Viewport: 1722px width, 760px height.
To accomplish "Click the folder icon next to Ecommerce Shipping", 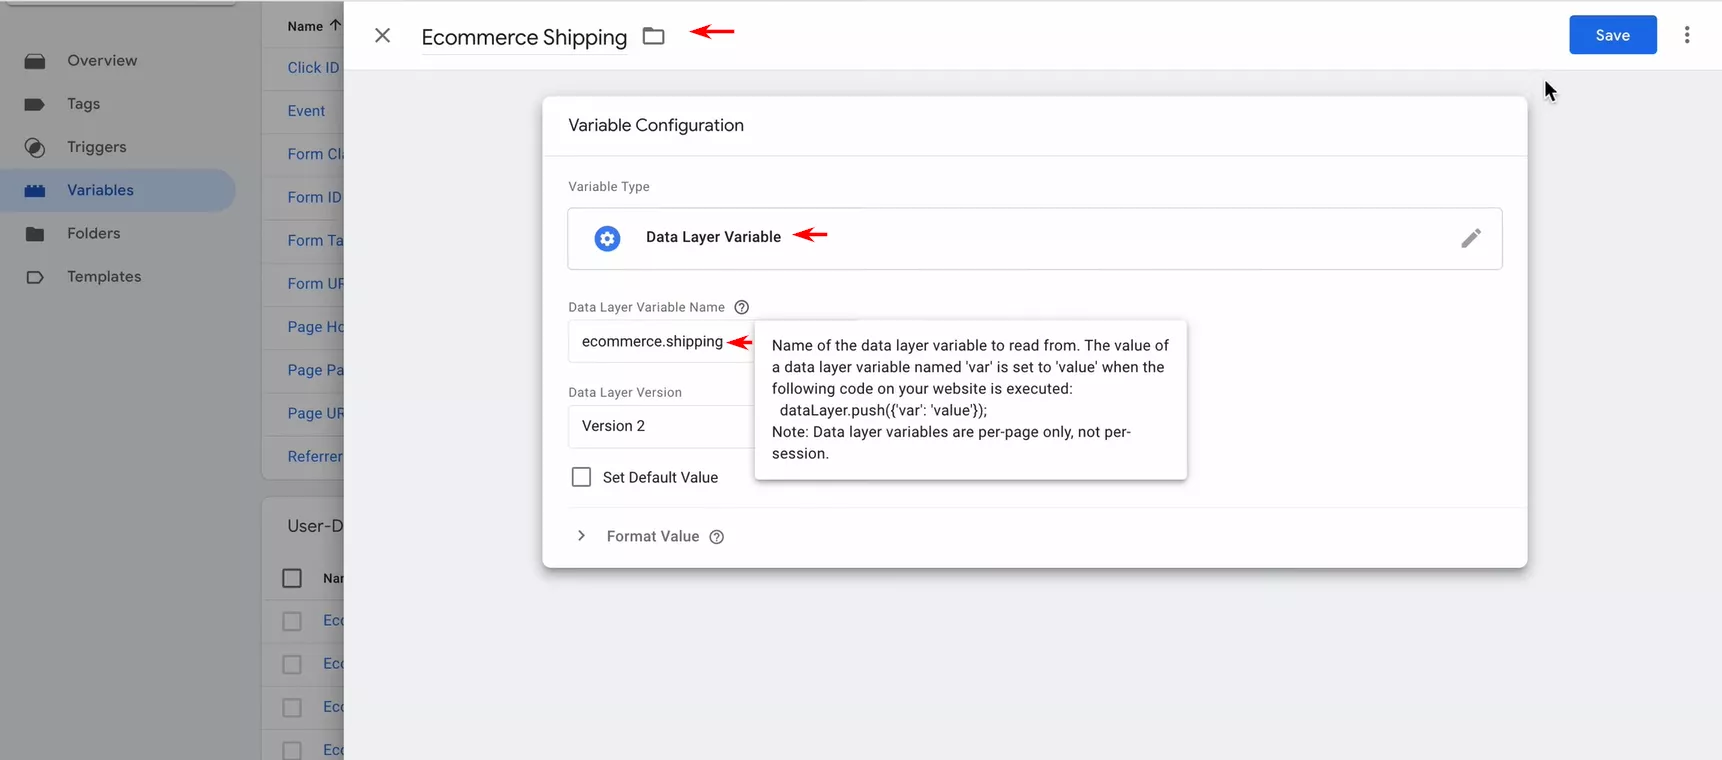I will [x=653, y=36].
